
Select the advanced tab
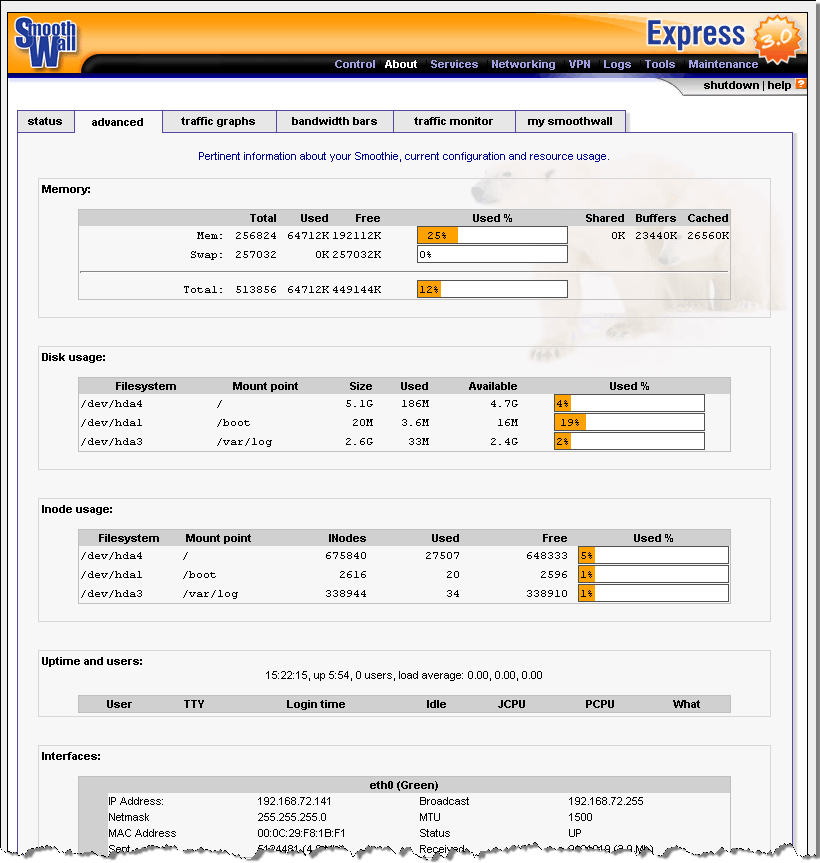[118, 122]
